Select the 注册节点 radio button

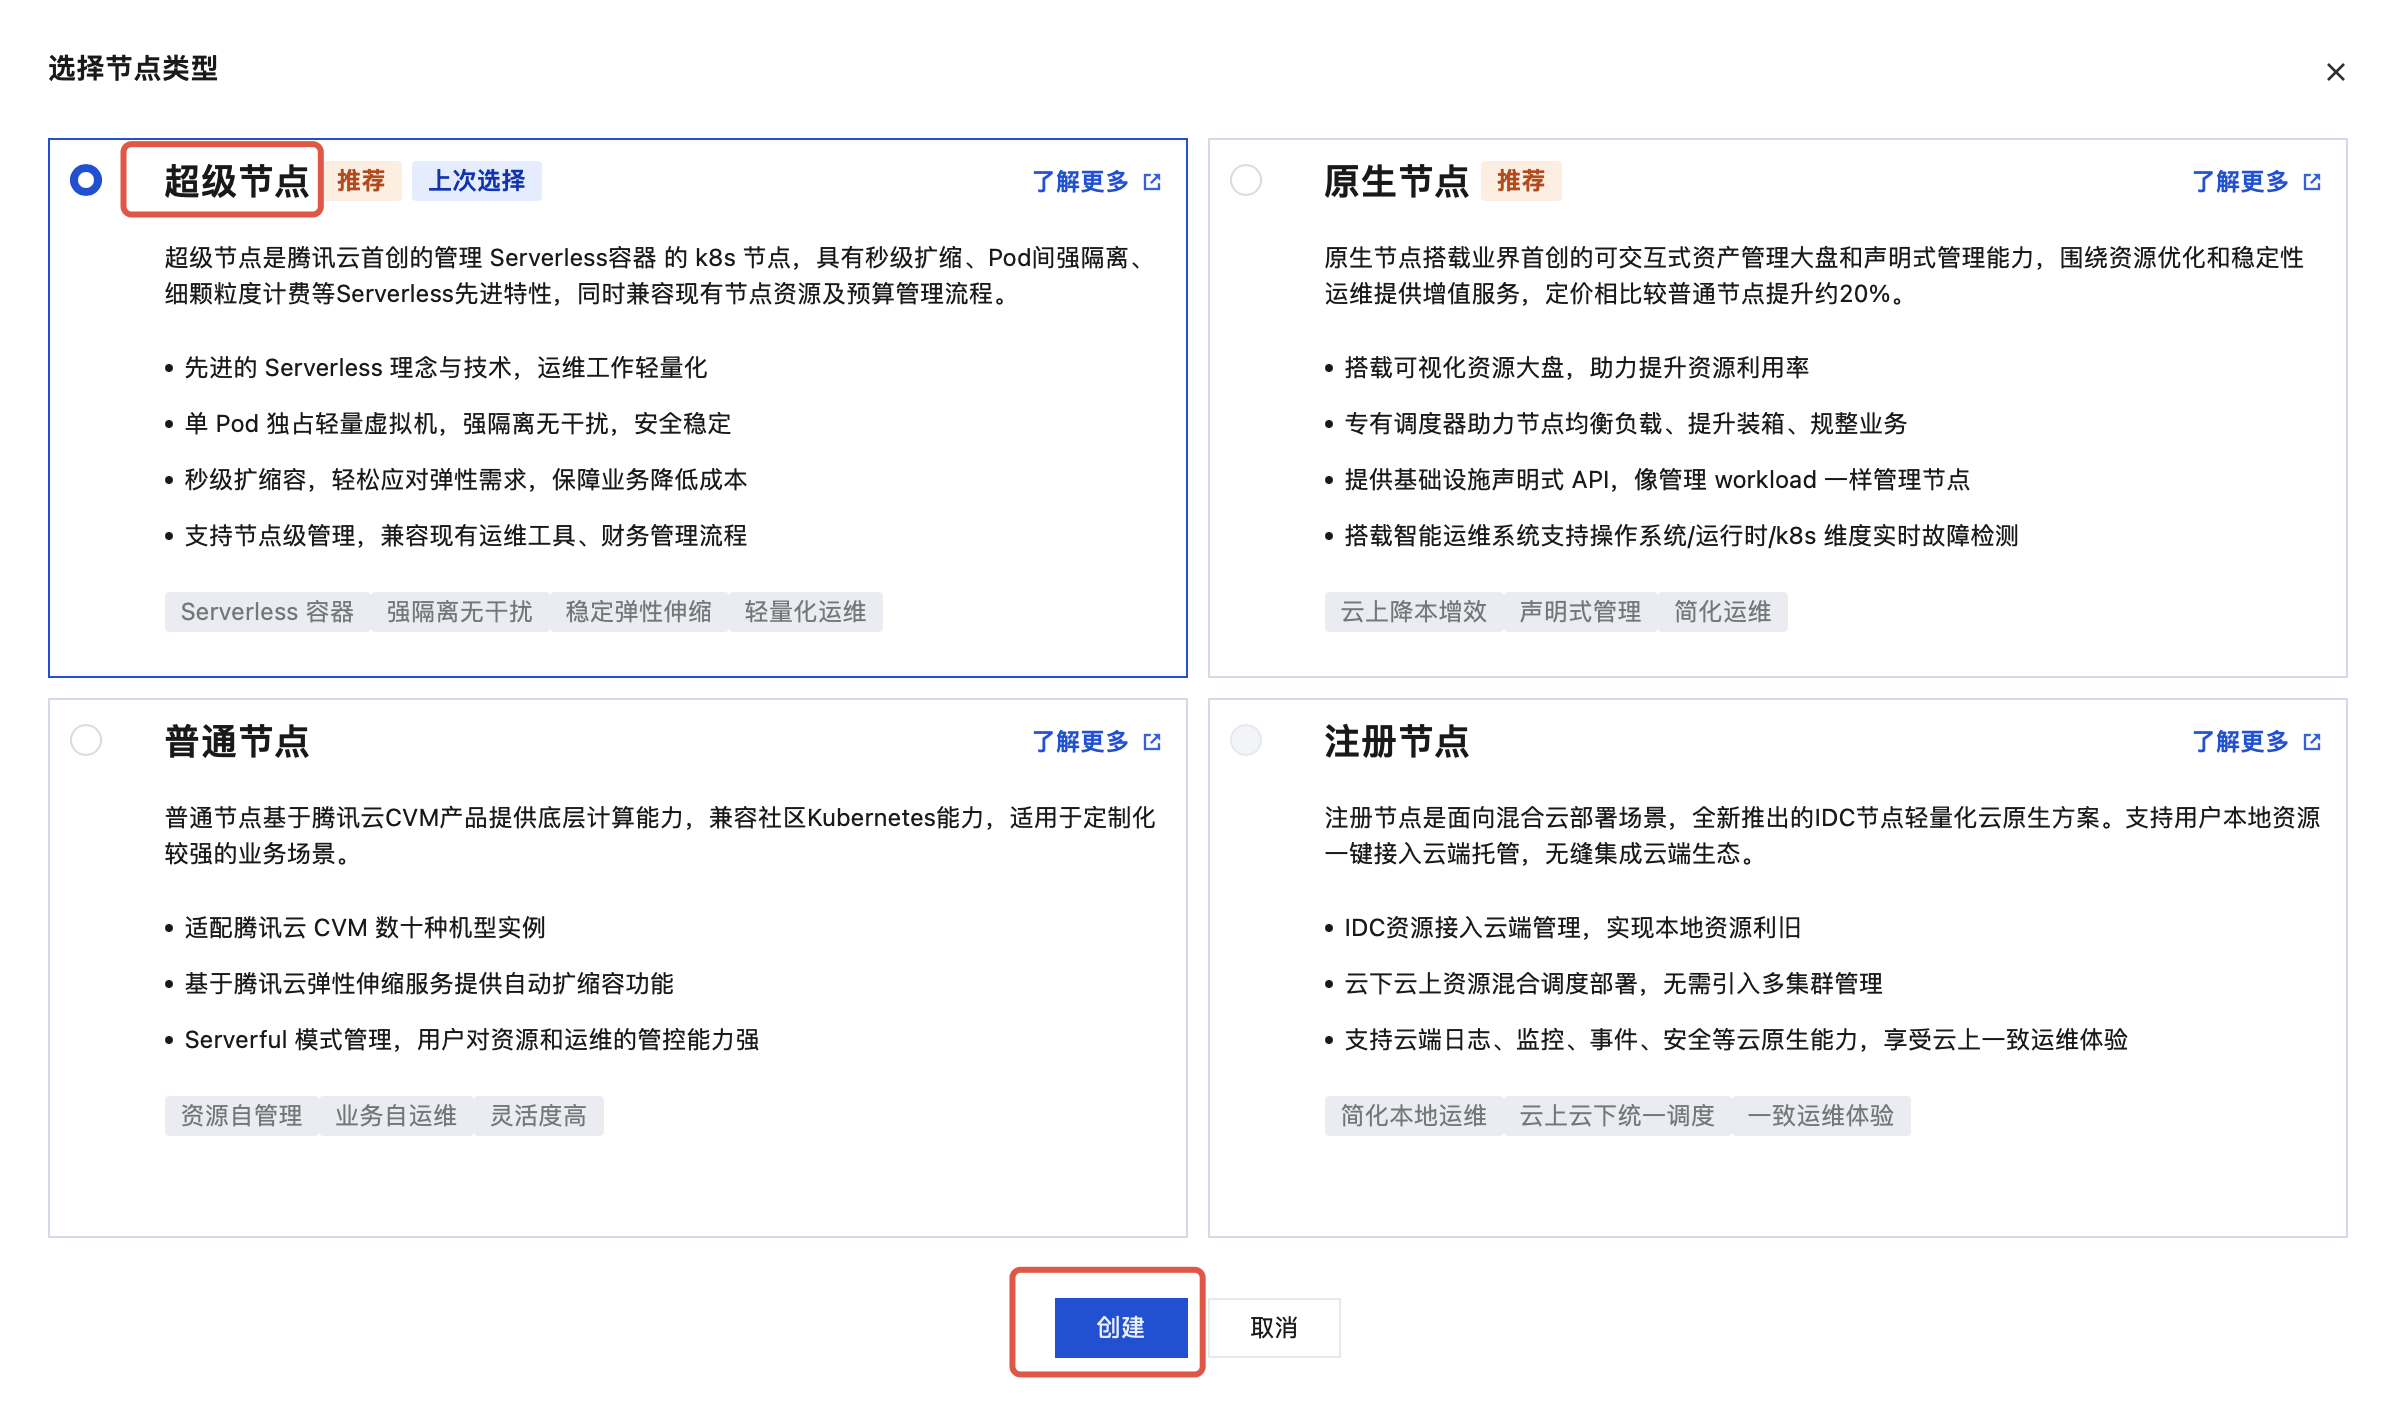point(1246,740)
